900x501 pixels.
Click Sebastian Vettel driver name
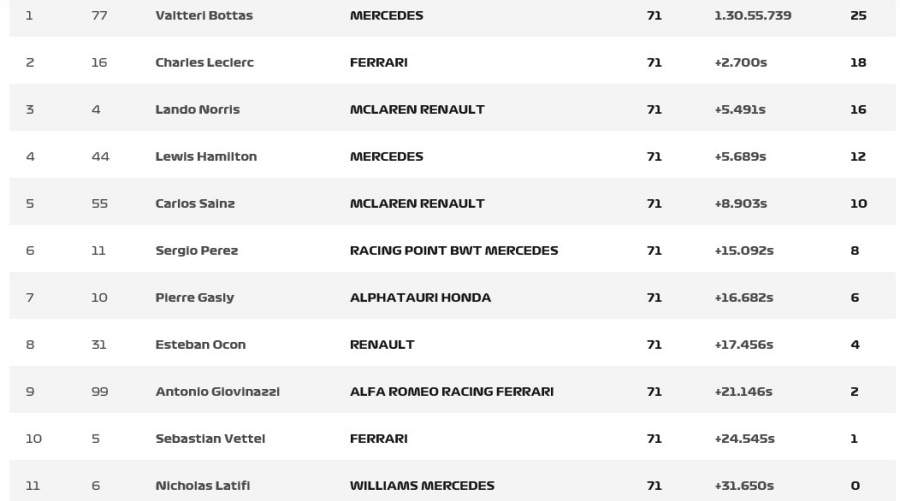(210, 439)
